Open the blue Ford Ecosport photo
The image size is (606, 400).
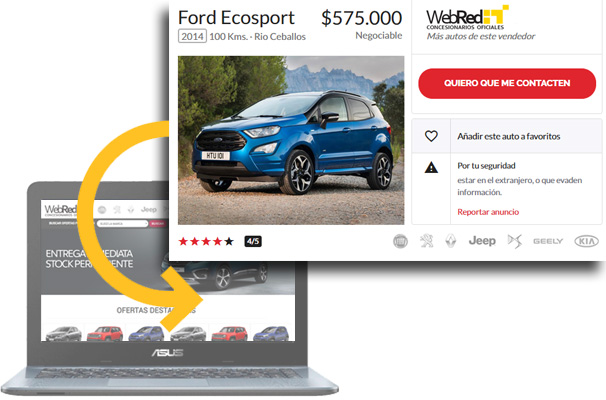pyautogui.click(x=291, y=140)
